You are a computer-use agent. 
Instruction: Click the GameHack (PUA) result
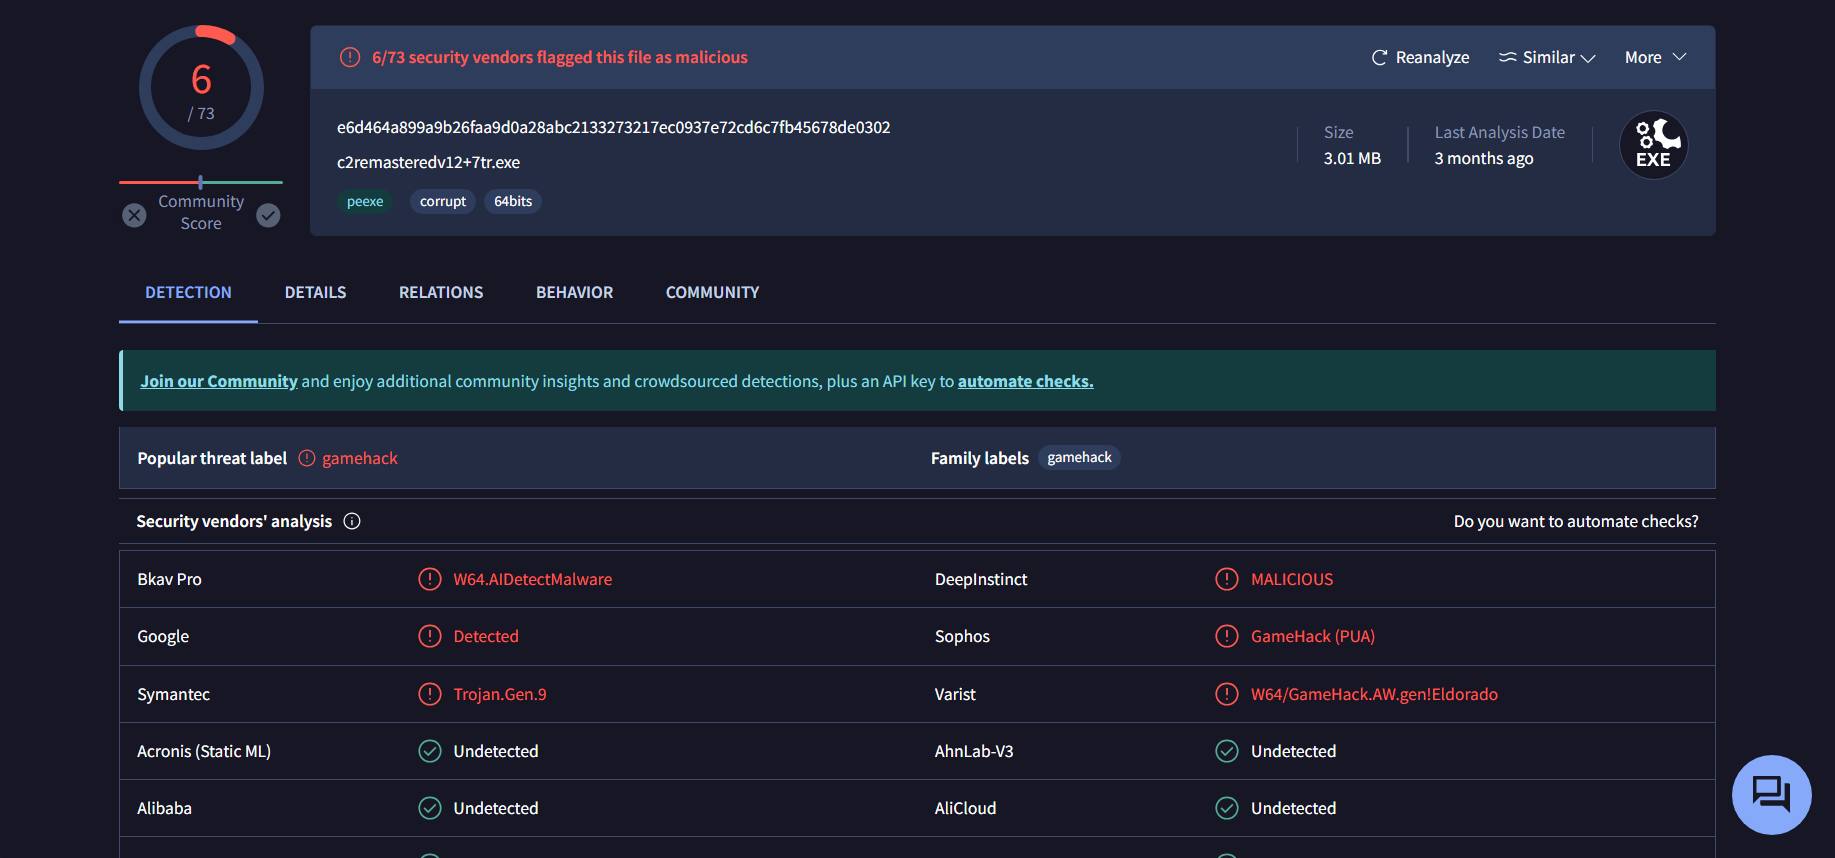coord(1313,637)
